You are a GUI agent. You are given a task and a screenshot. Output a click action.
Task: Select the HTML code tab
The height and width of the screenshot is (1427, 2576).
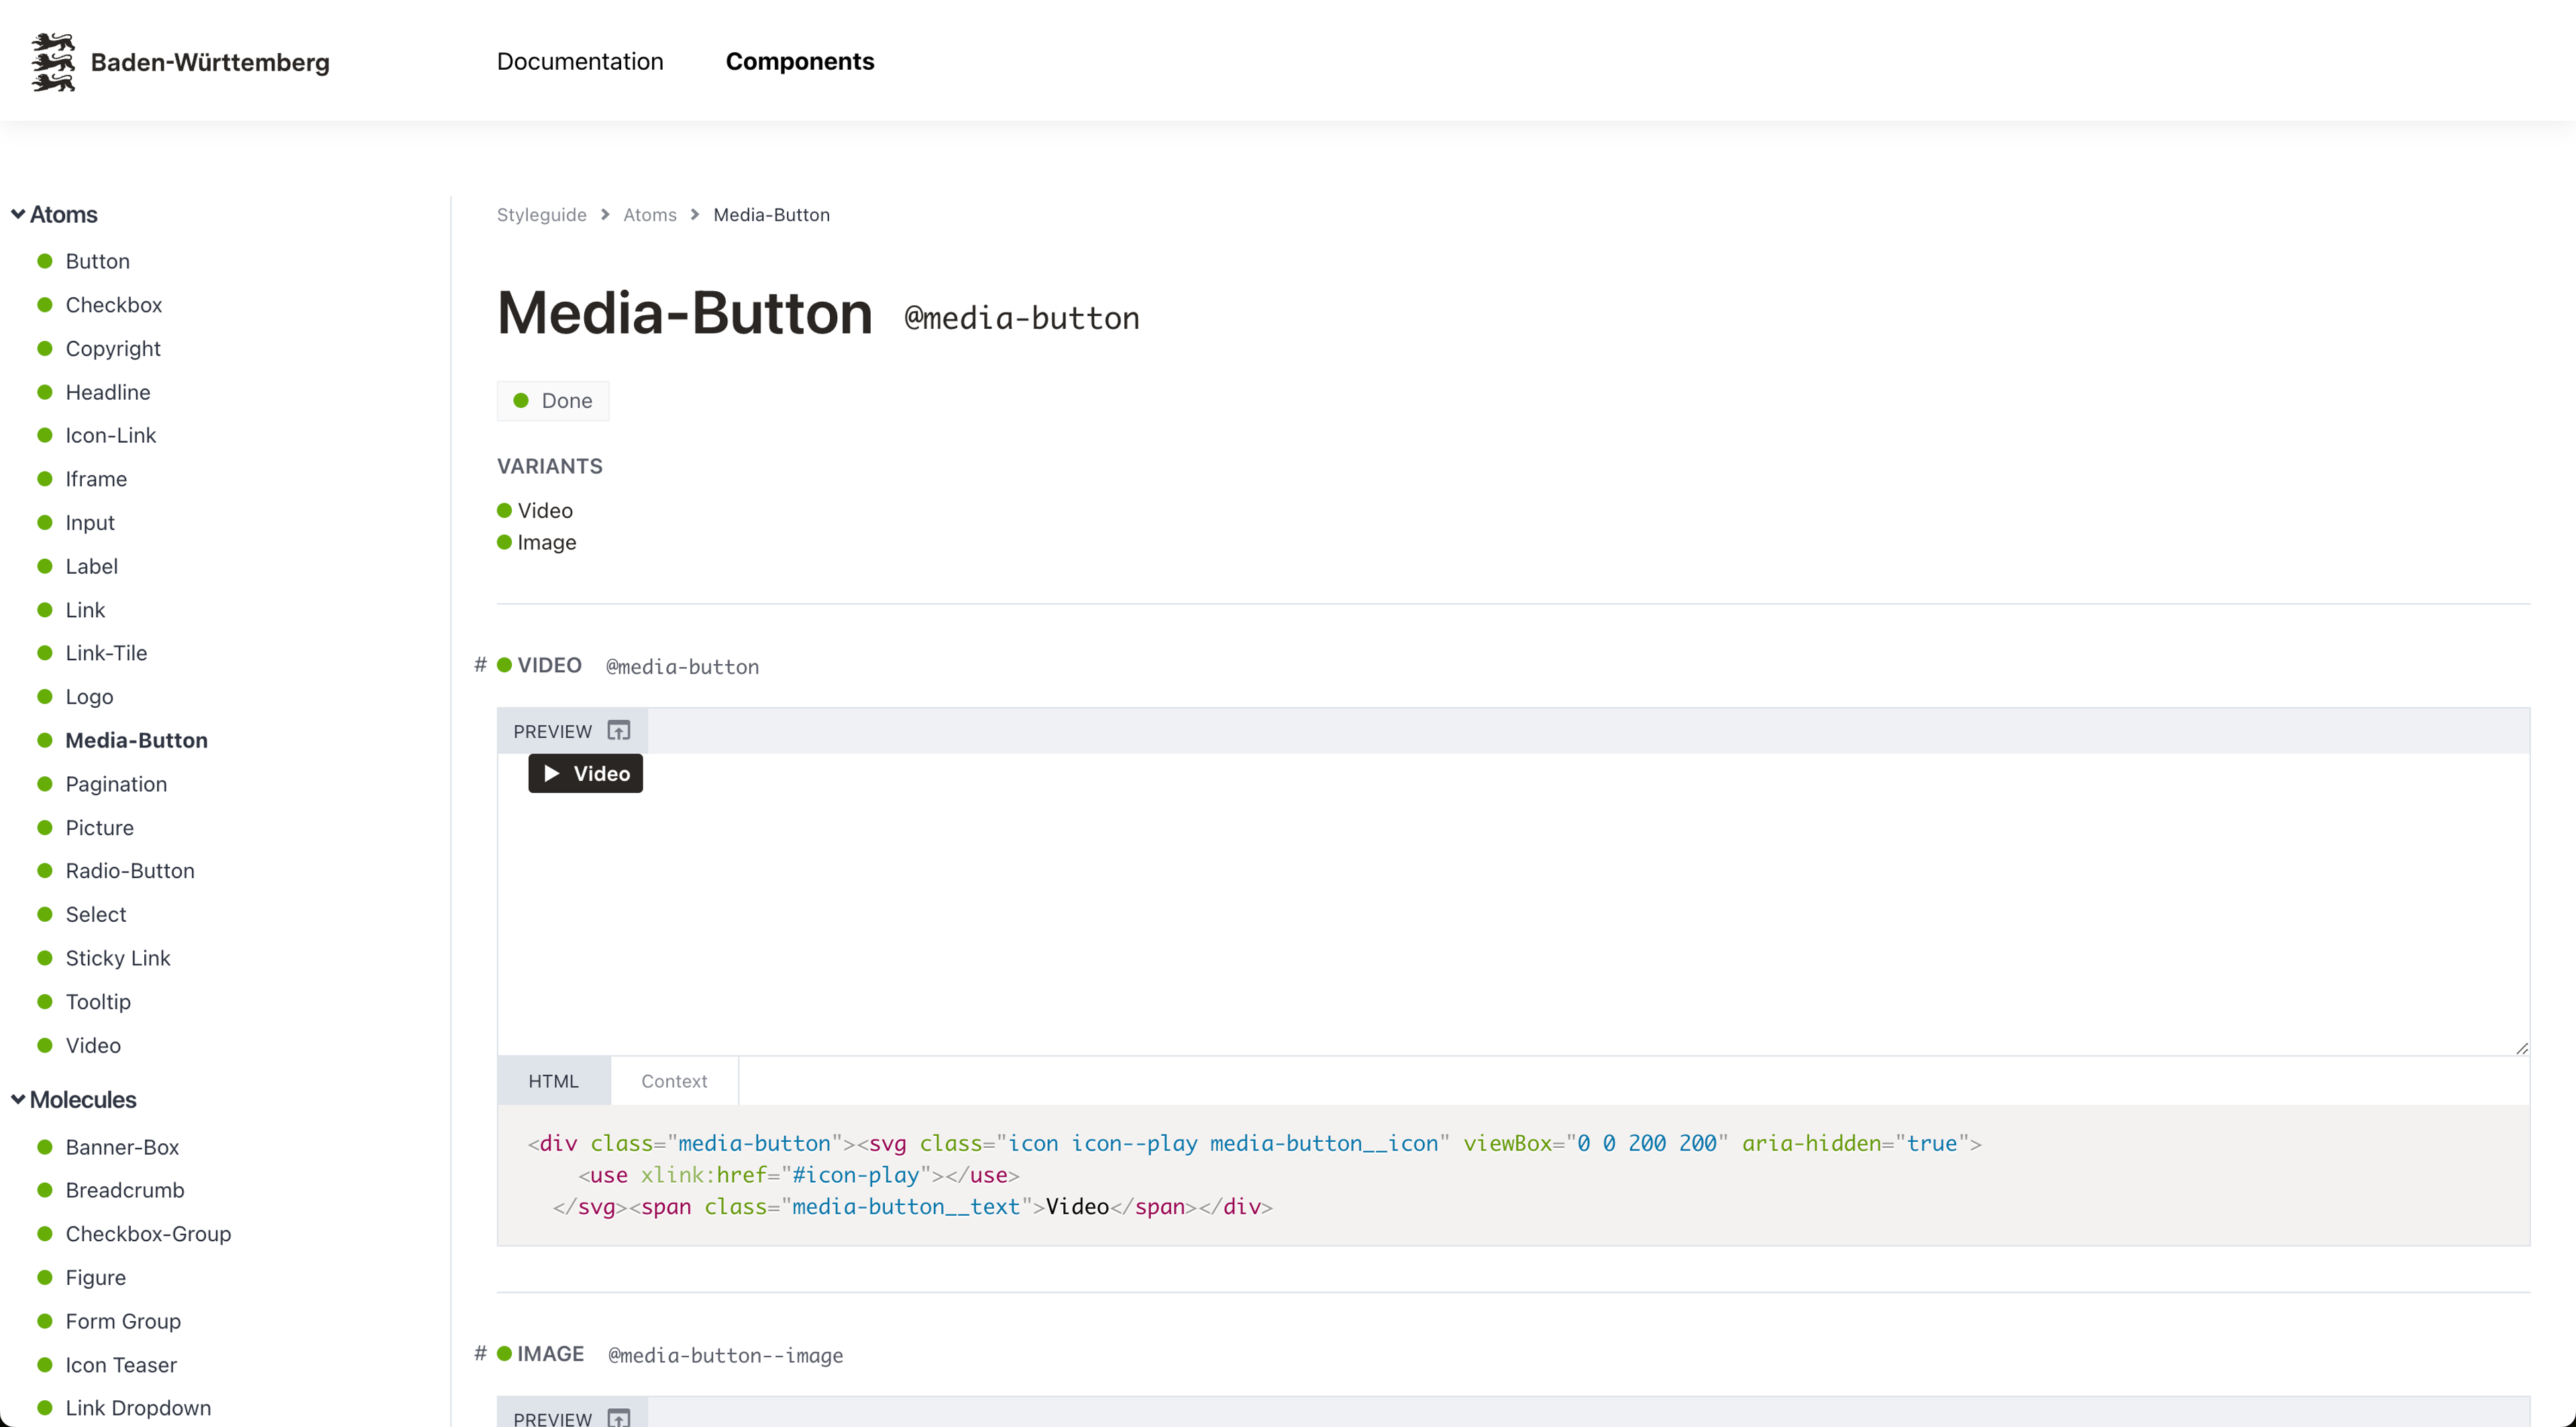553,1081
